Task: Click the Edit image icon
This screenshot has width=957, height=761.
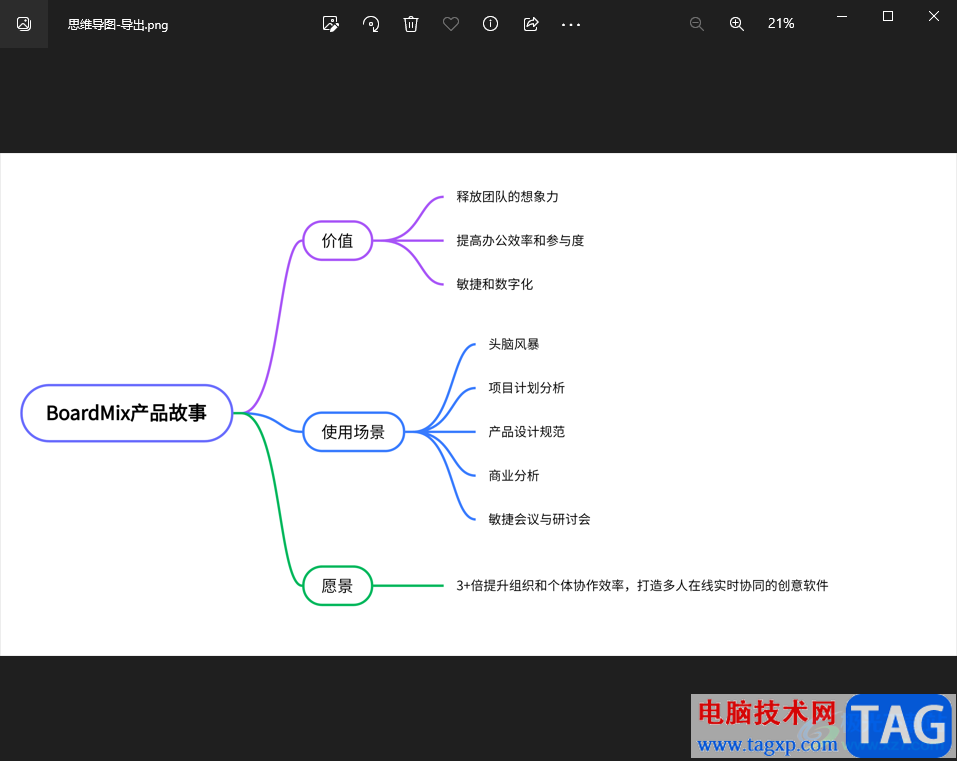Action: click(330, 24)
